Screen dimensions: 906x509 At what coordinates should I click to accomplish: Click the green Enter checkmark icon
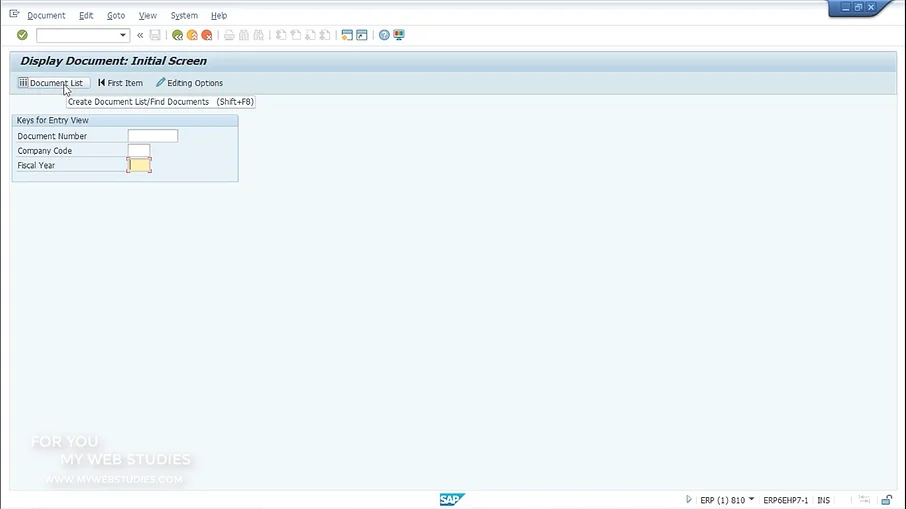pyautogui.click(x=22, y=35)
